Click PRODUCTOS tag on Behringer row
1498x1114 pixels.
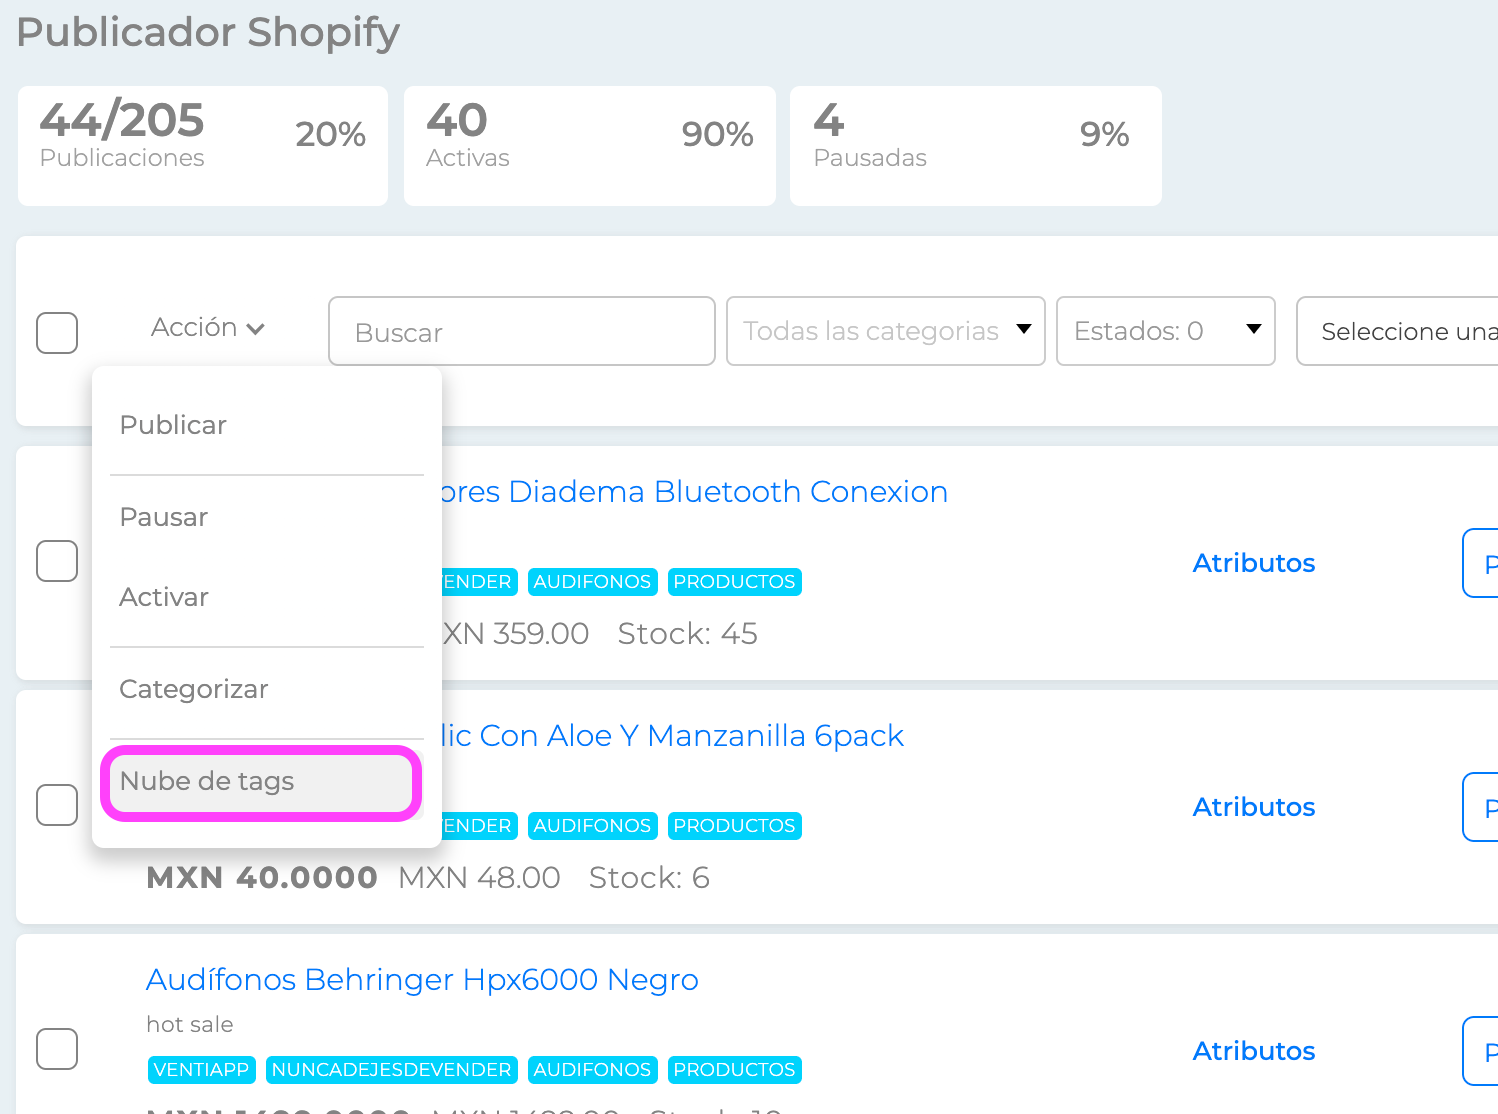[735, 1070]
